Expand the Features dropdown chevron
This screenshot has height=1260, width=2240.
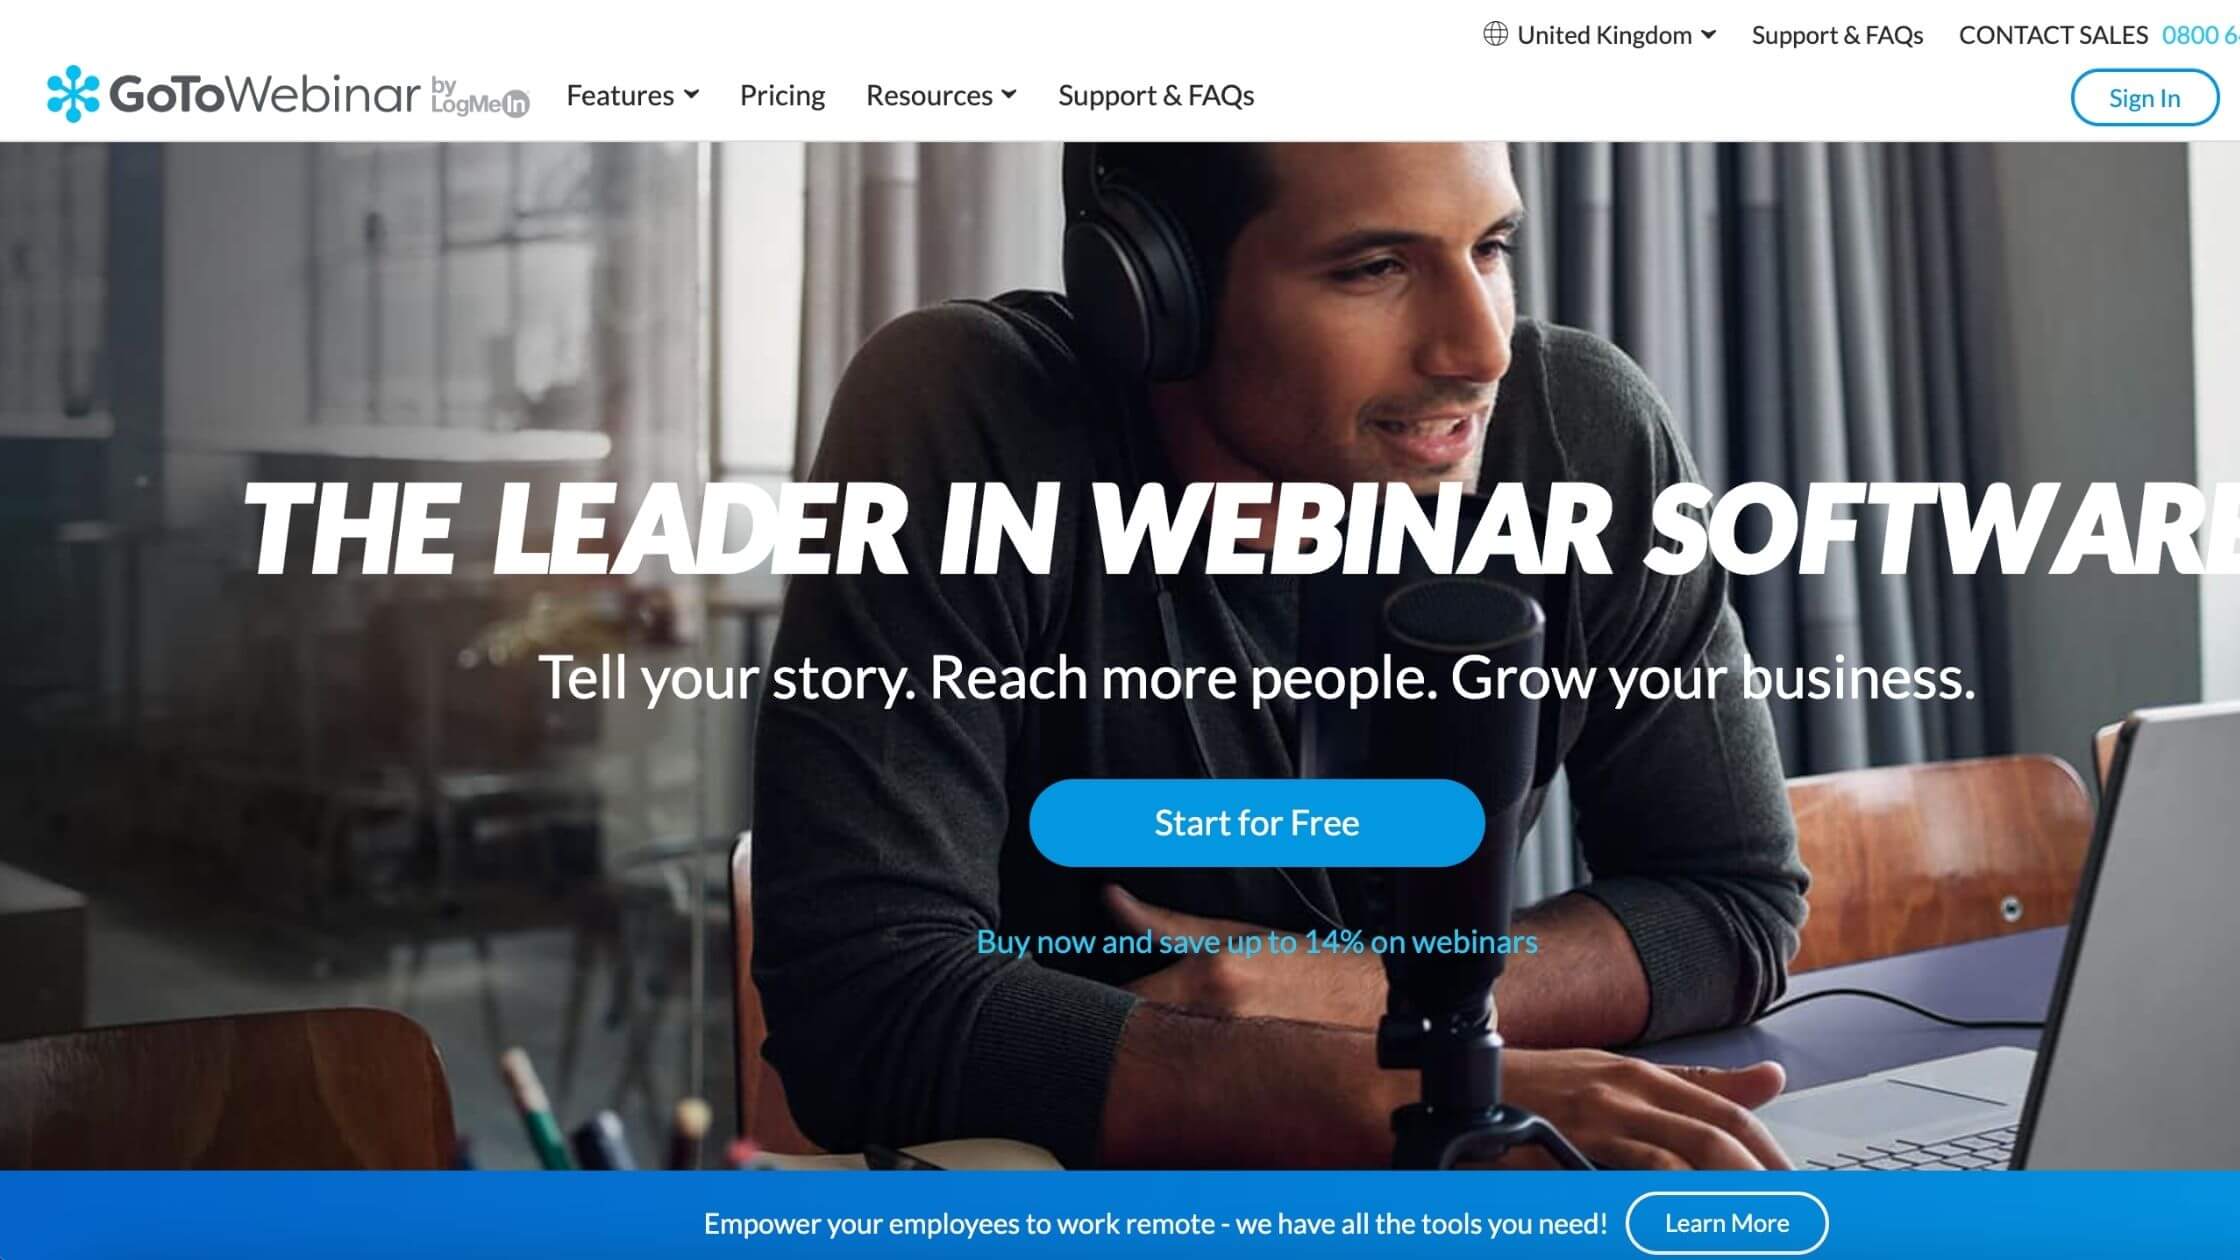(691, 95)
